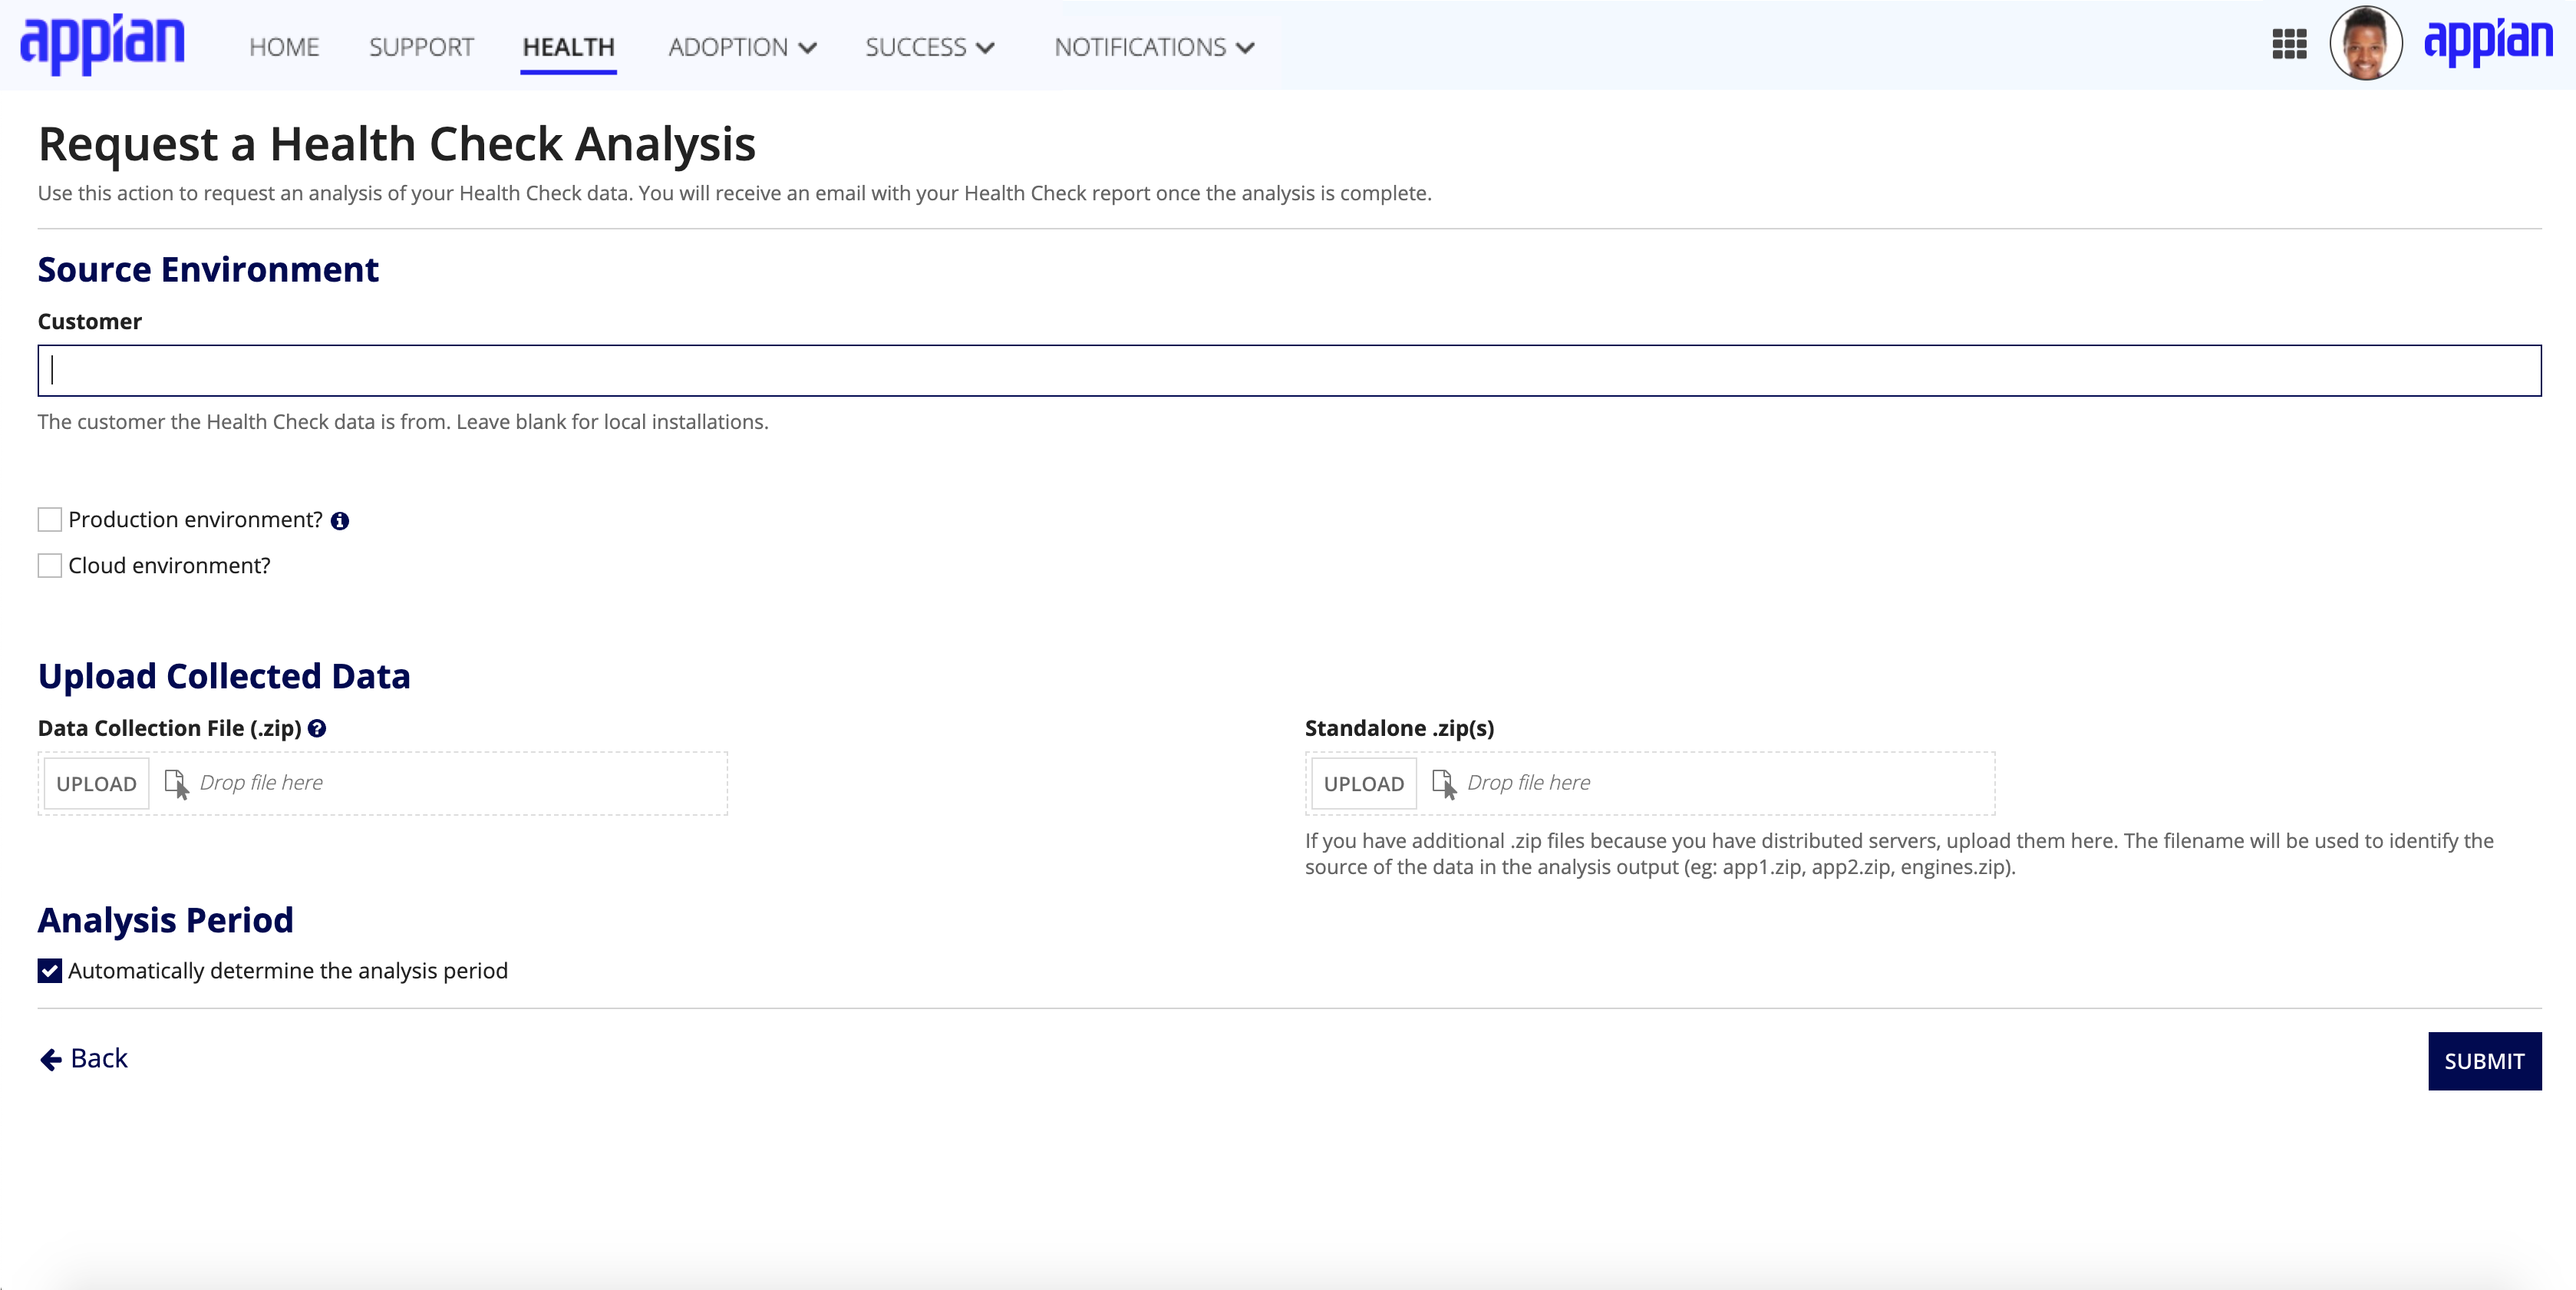Click the Back arrow icon
This screenshot has width=2576, height=1290.
click(x=51, y=1060)
